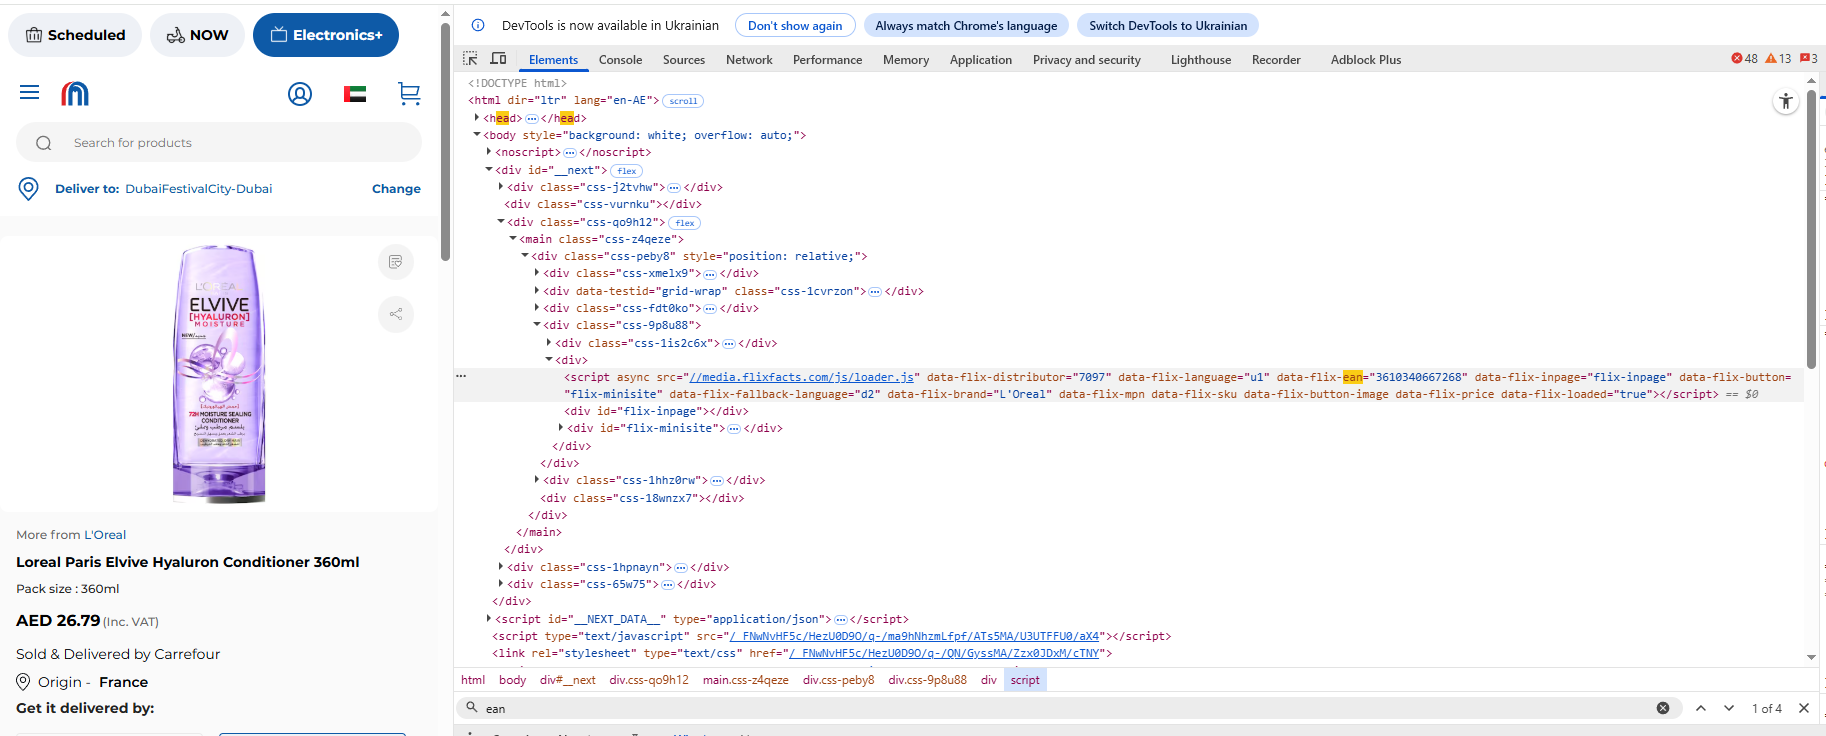Select the NOW delivery tab
Screen dimensions: 1826x736
click(x=197, y=35)
